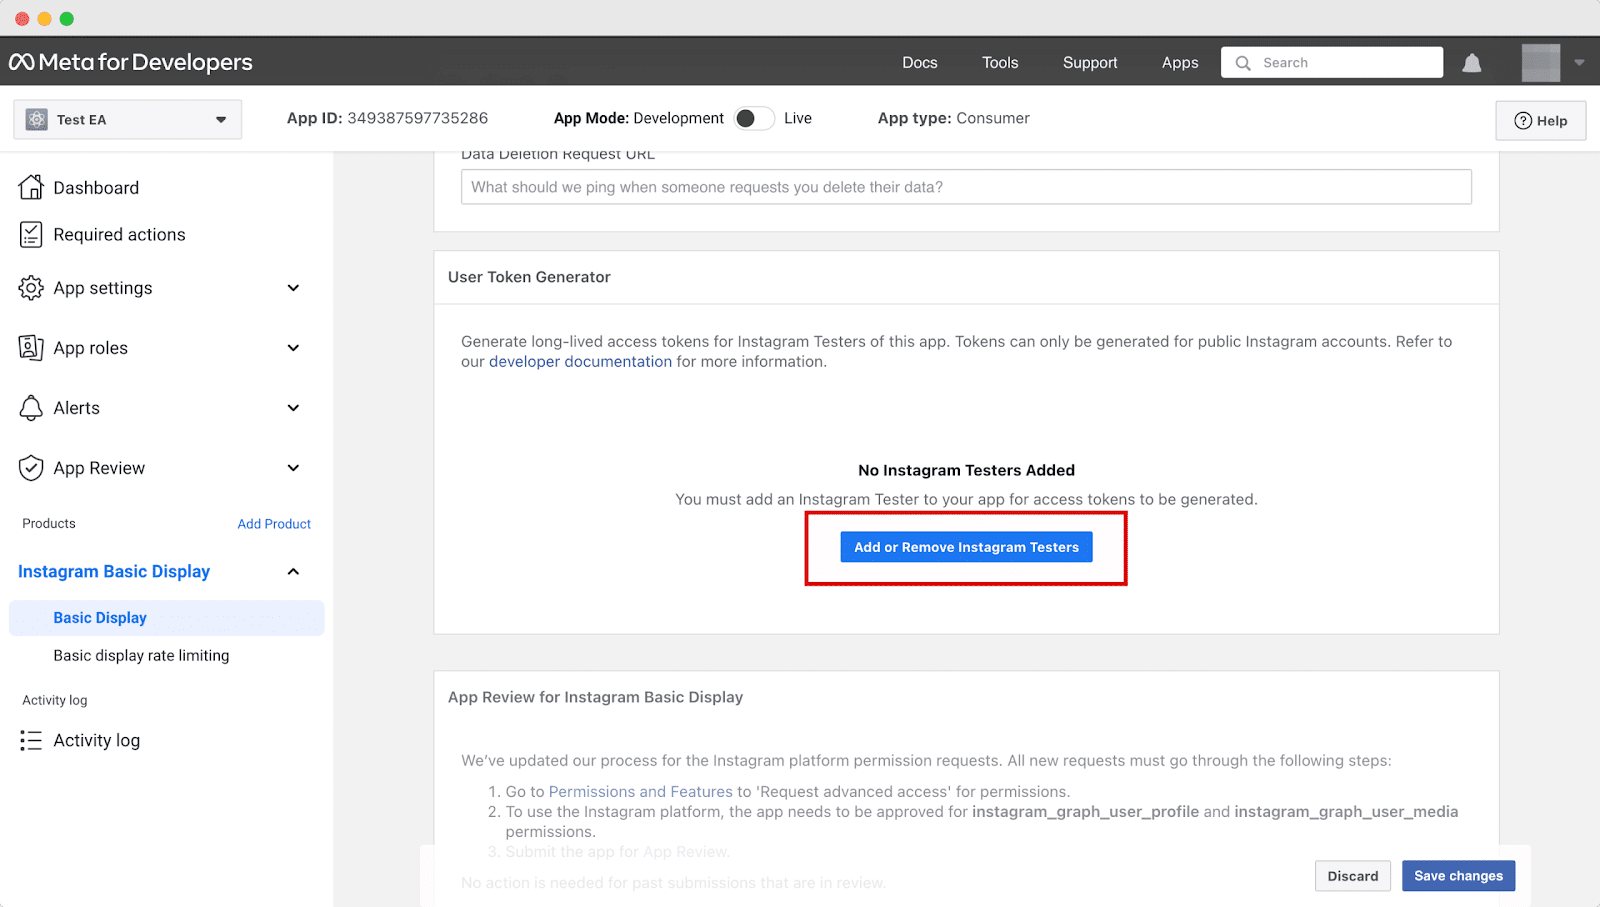Image resolution: width=1600 pixels, height=907 pixels.
Task: Click the User Token Generator heading
Action: coord(529,277)
